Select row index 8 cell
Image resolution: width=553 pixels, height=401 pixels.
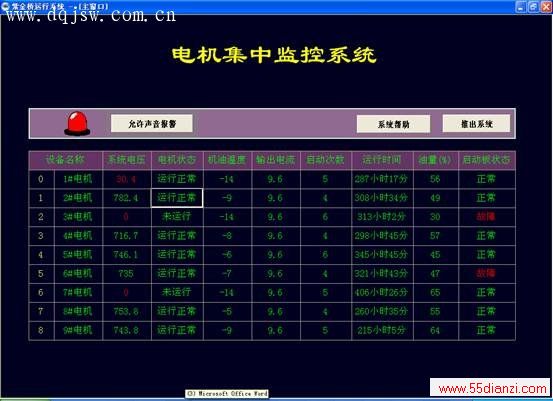click(x=41, y=330)
